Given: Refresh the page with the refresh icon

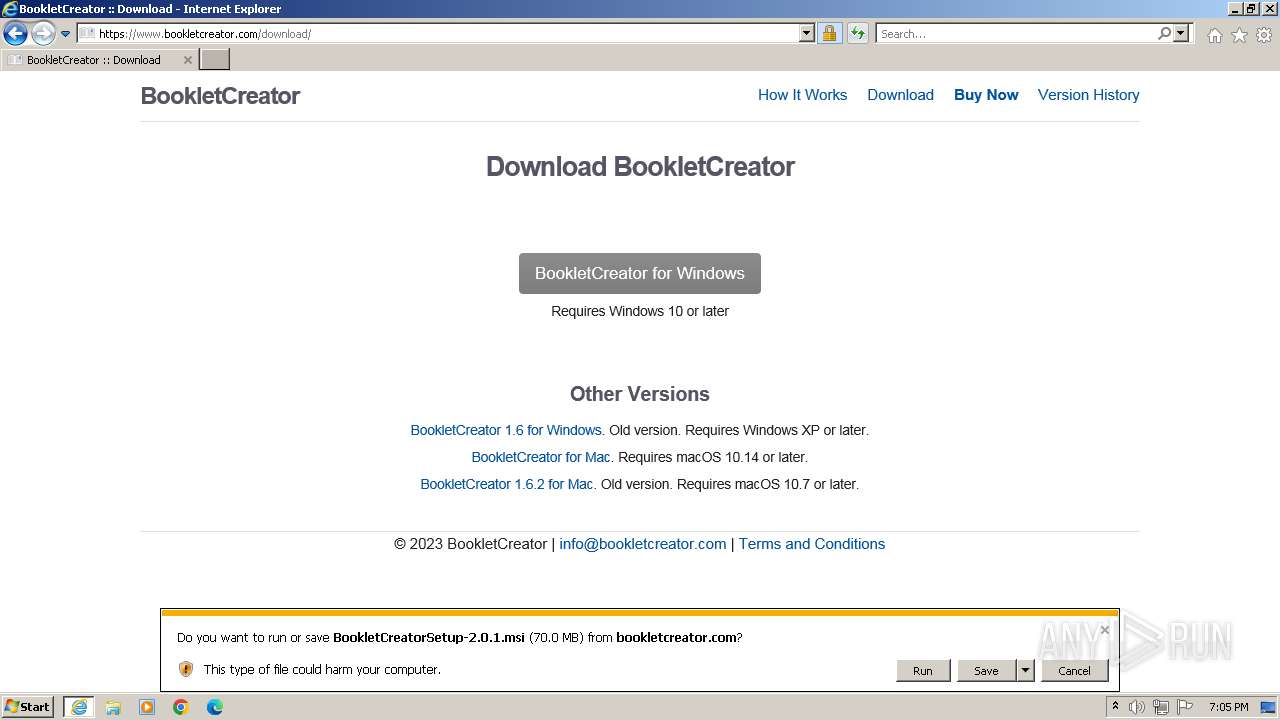Looking at the screenshot, I should (857, 34).
